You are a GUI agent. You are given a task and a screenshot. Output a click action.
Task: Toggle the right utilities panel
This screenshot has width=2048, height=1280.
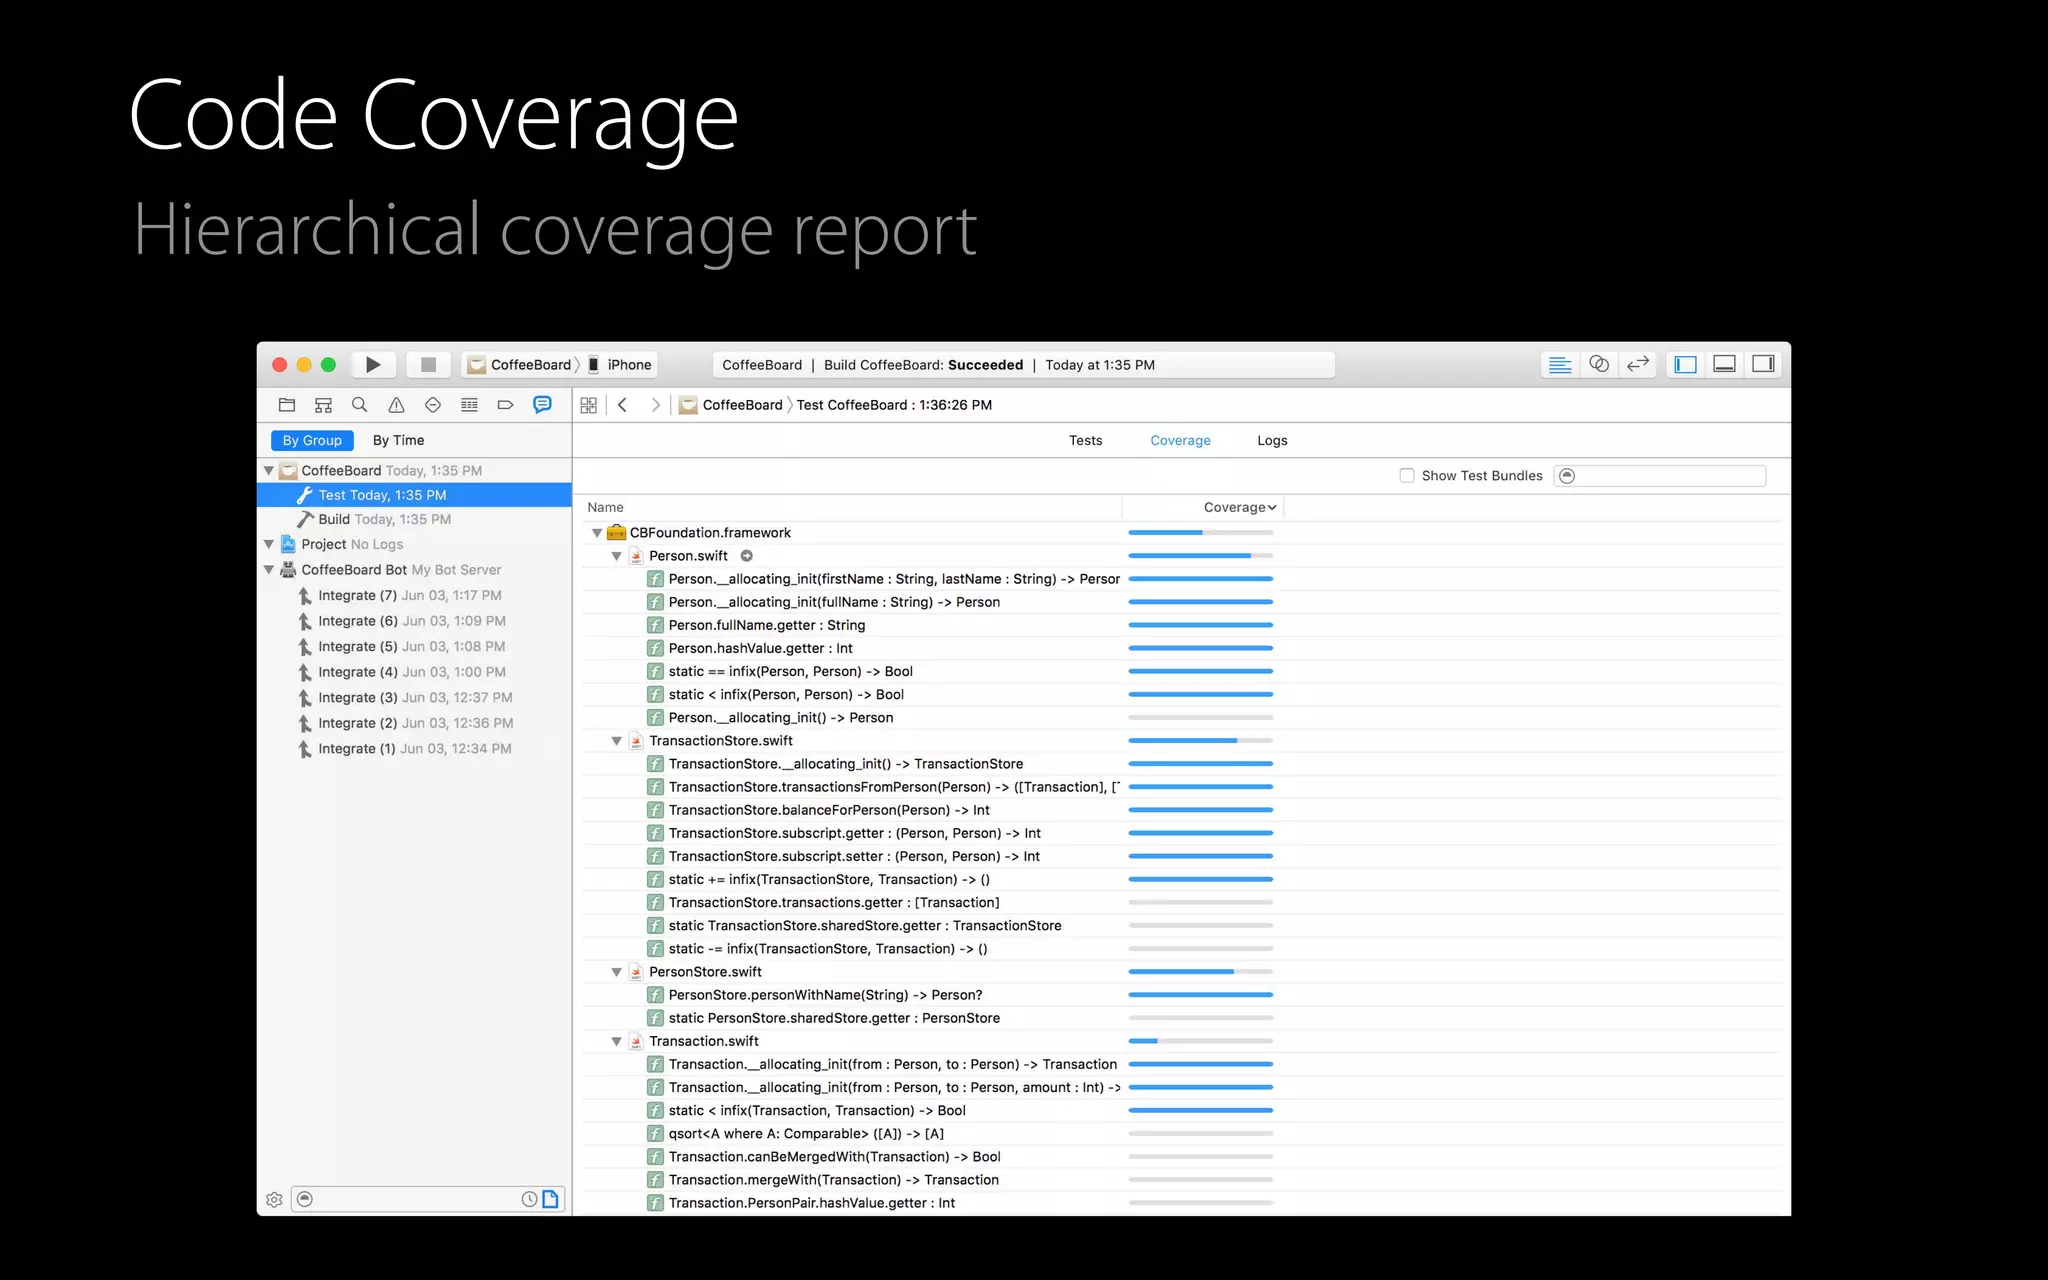point(1764,365)
